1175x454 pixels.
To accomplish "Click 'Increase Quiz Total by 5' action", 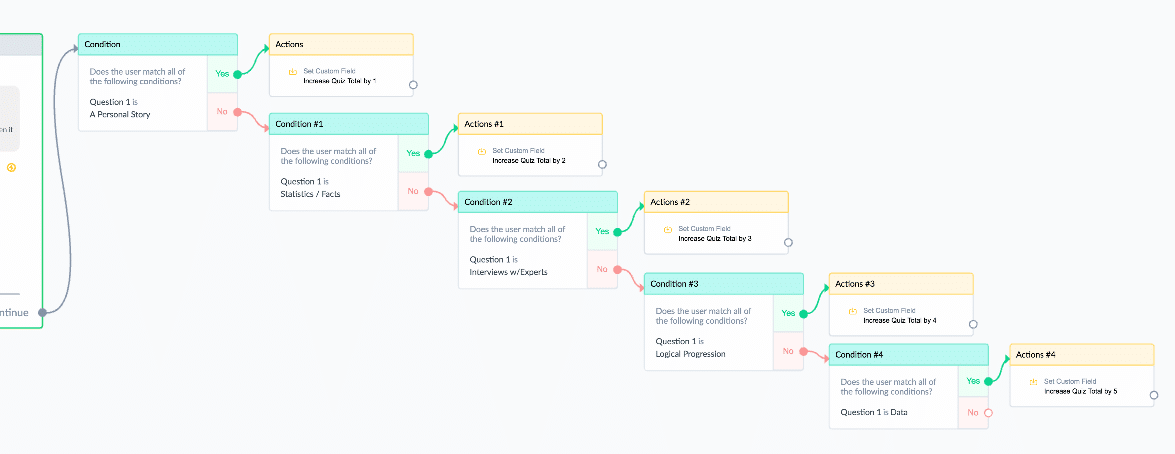I will (x=1081, y=390).
